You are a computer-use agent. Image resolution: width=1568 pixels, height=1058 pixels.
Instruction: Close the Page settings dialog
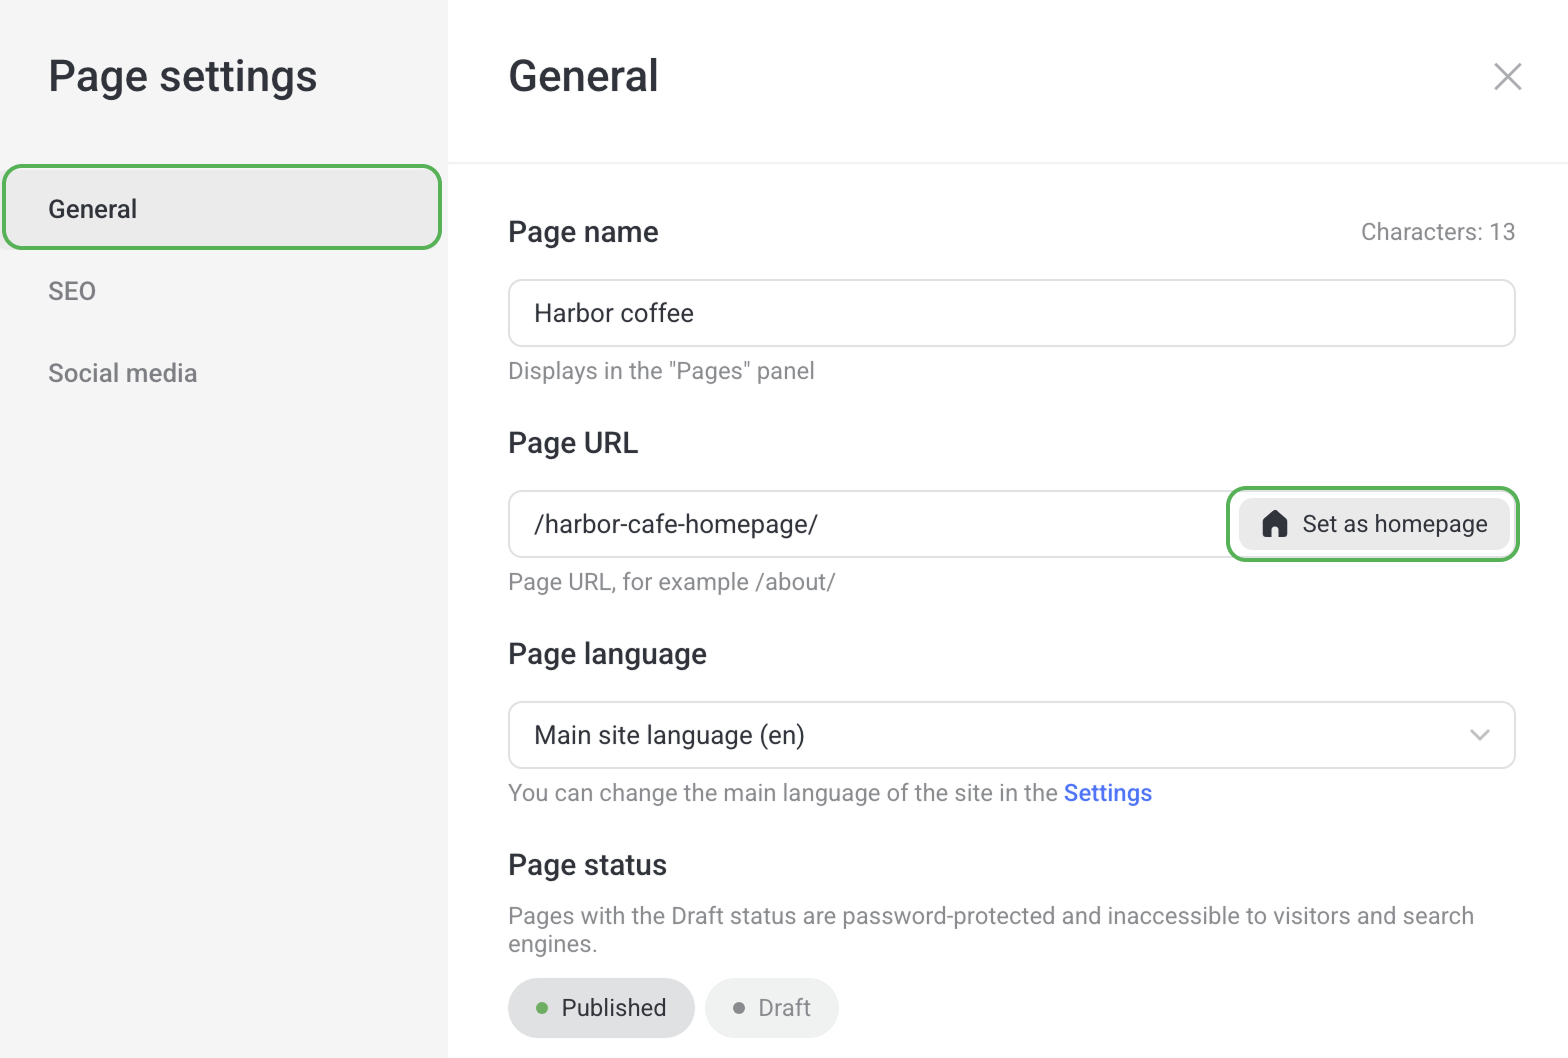[x=1507, y=76]
